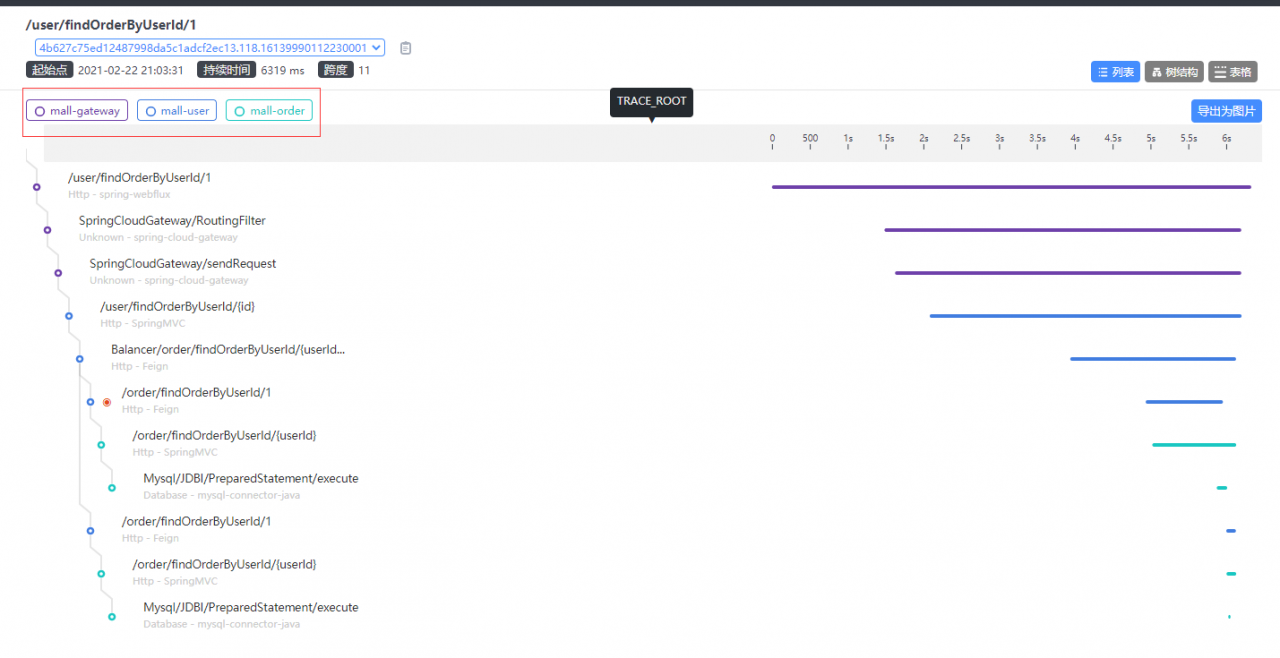Click the 起始点 start time label
This screenshot has width=1280, height=658.
(49, 70)
